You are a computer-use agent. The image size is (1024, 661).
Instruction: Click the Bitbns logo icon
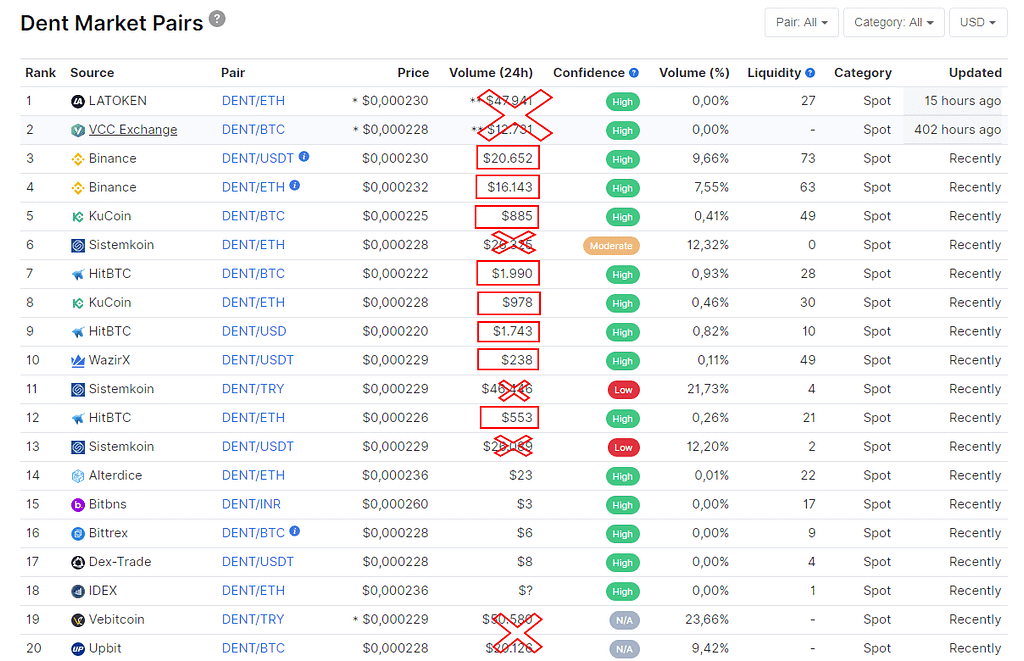[x=78, y=505]
